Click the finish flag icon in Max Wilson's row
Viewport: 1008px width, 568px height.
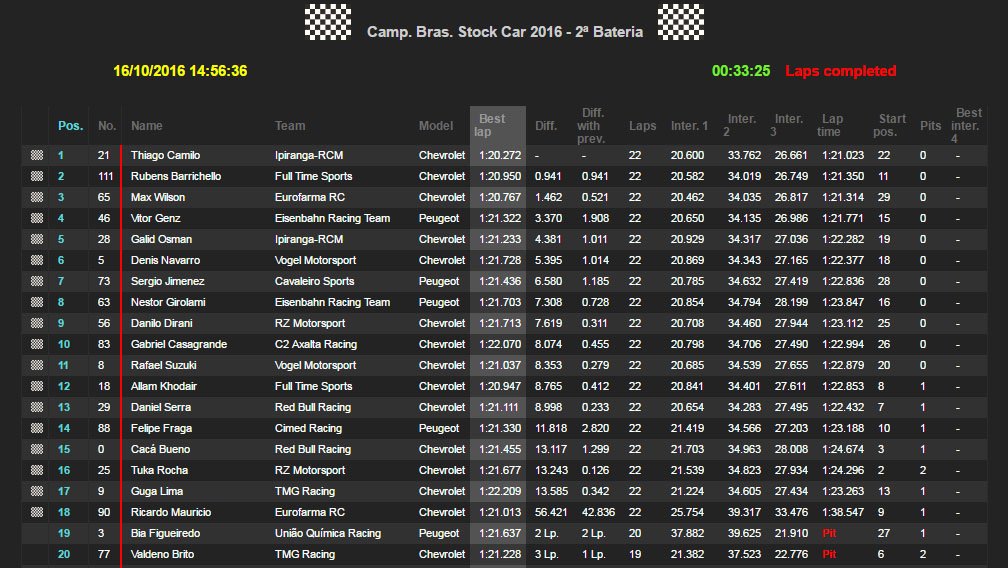(37, 197)
